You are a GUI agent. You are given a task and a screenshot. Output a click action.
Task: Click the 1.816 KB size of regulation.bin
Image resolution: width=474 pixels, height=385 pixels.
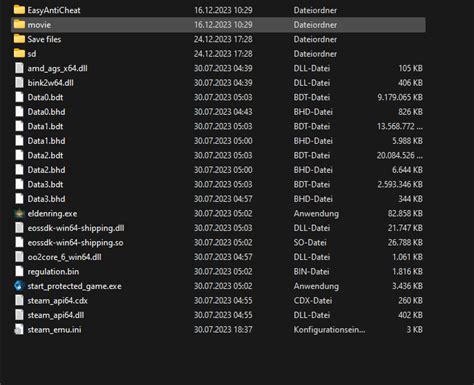[x=407, y=271]
